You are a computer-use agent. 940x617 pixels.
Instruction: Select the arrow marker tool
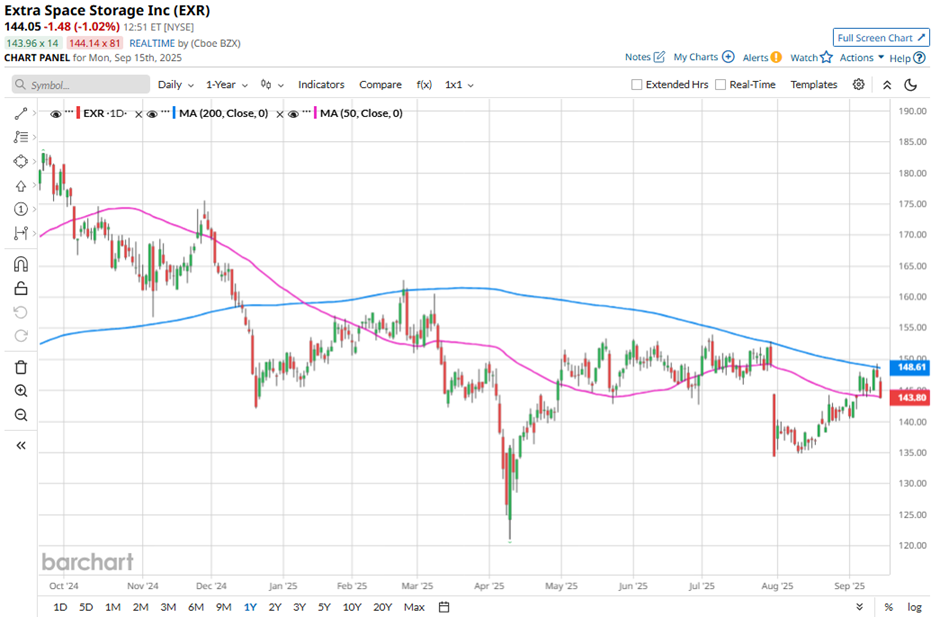pyautogui.click(x=21, y=185)
